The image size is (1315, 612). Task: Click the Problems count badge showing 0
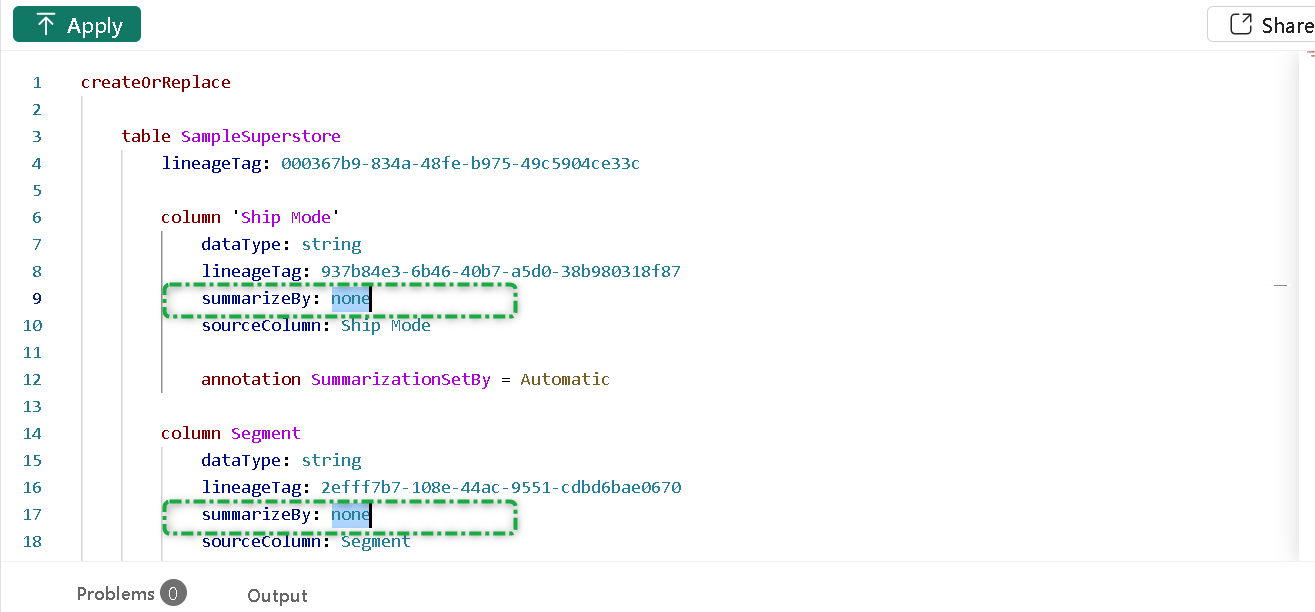(x=172, y=594)
